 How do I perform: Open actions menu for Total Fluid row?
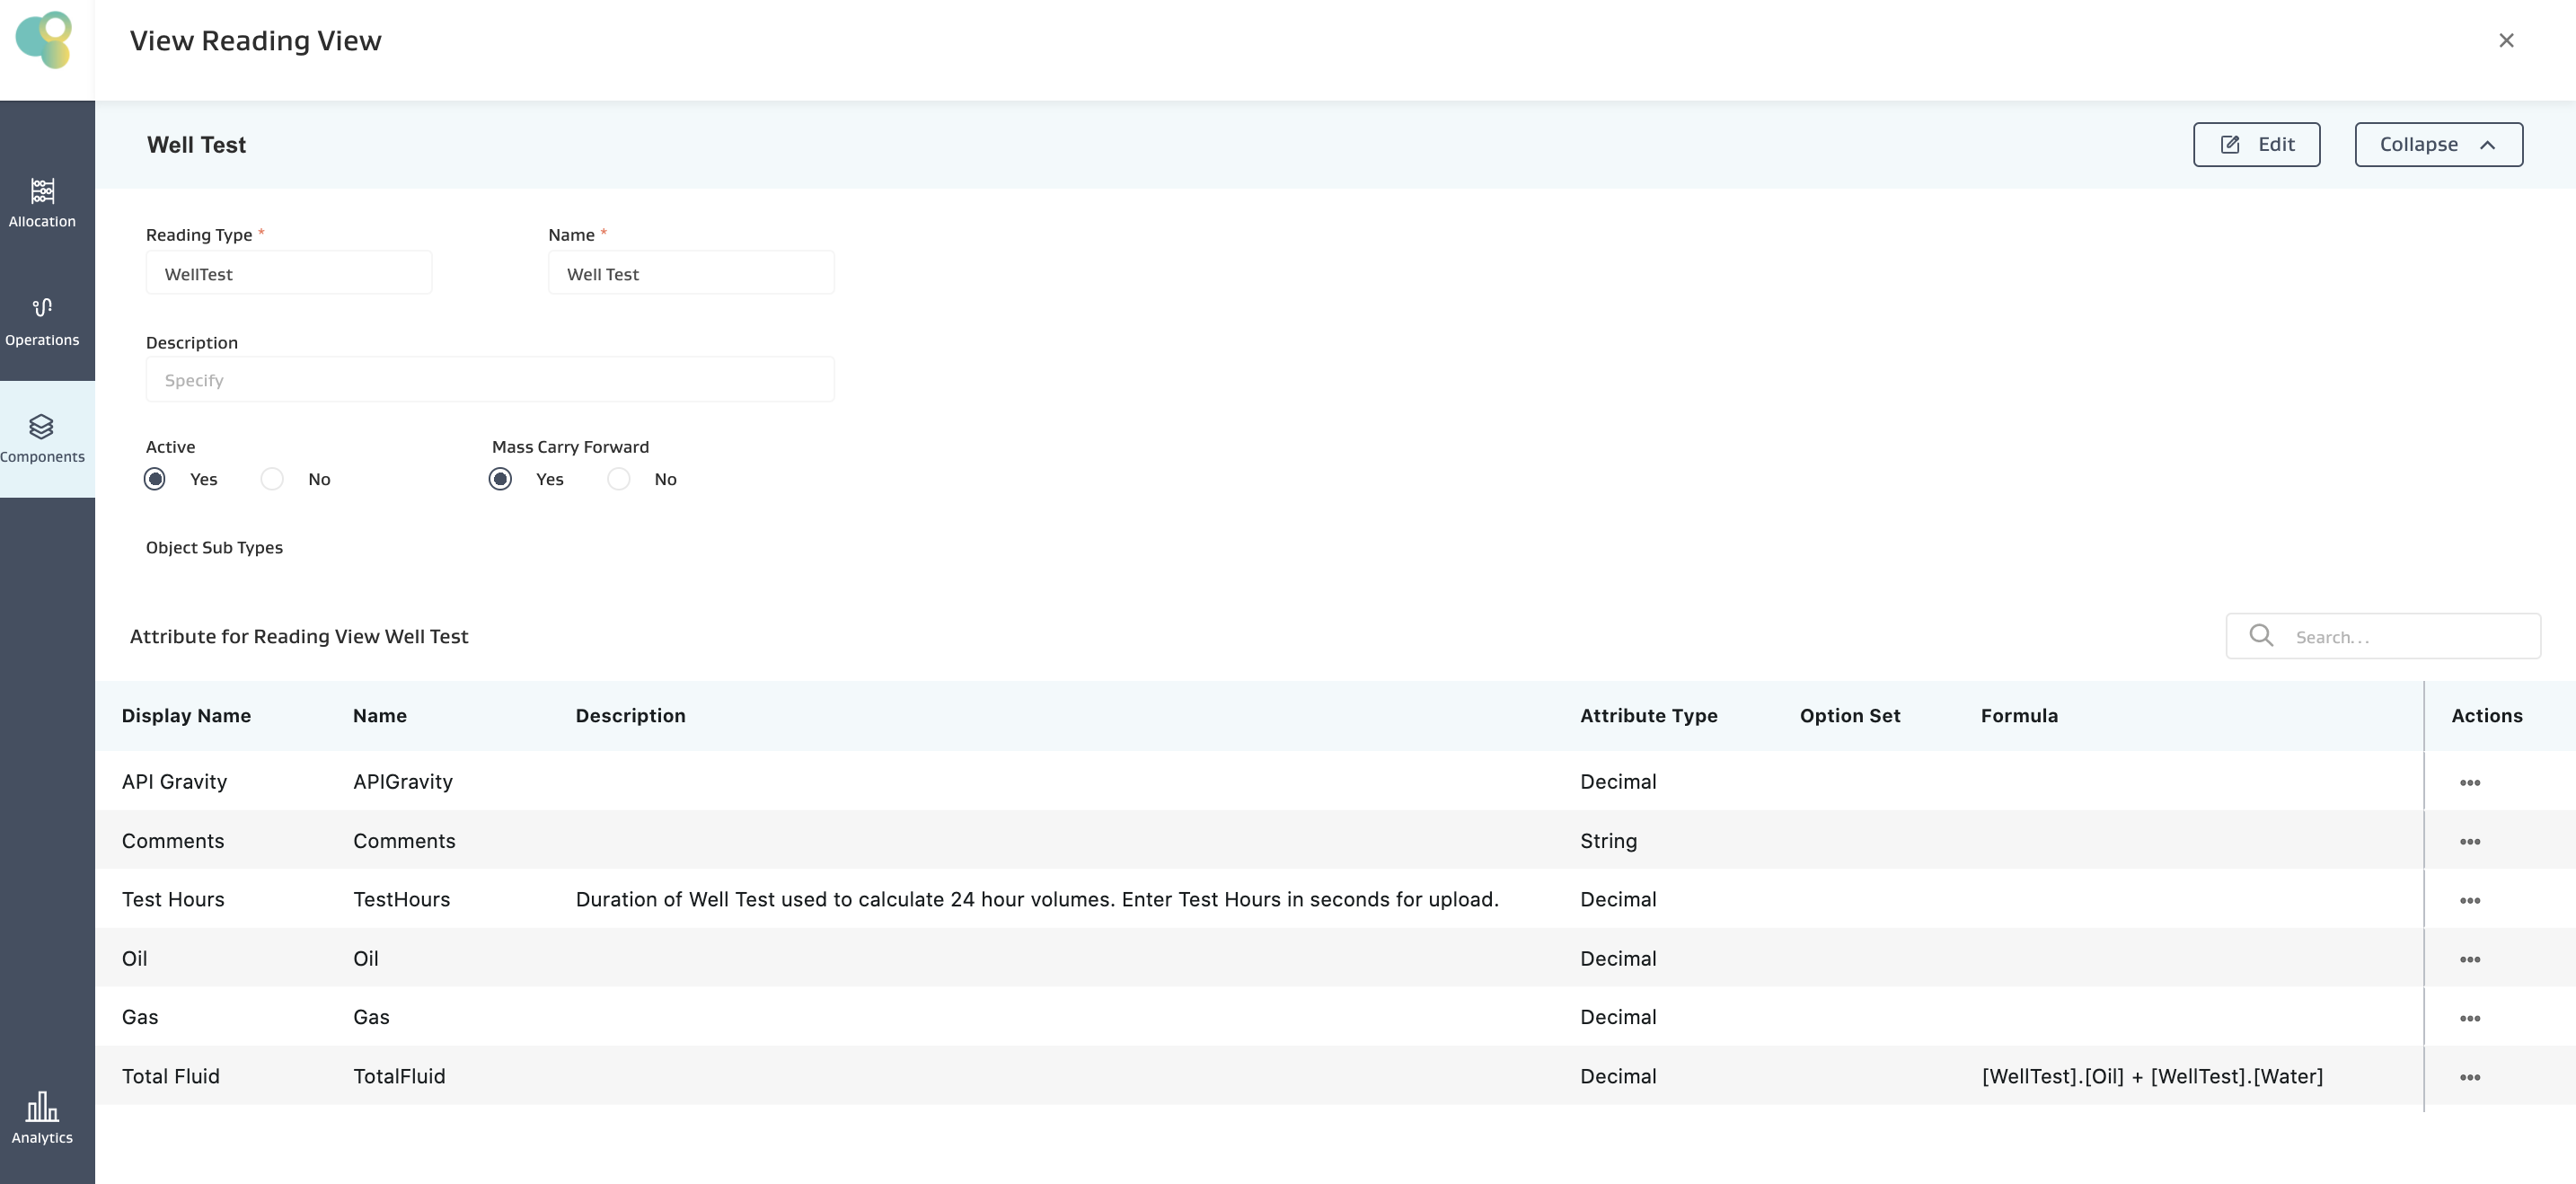coord(2469,1077)
